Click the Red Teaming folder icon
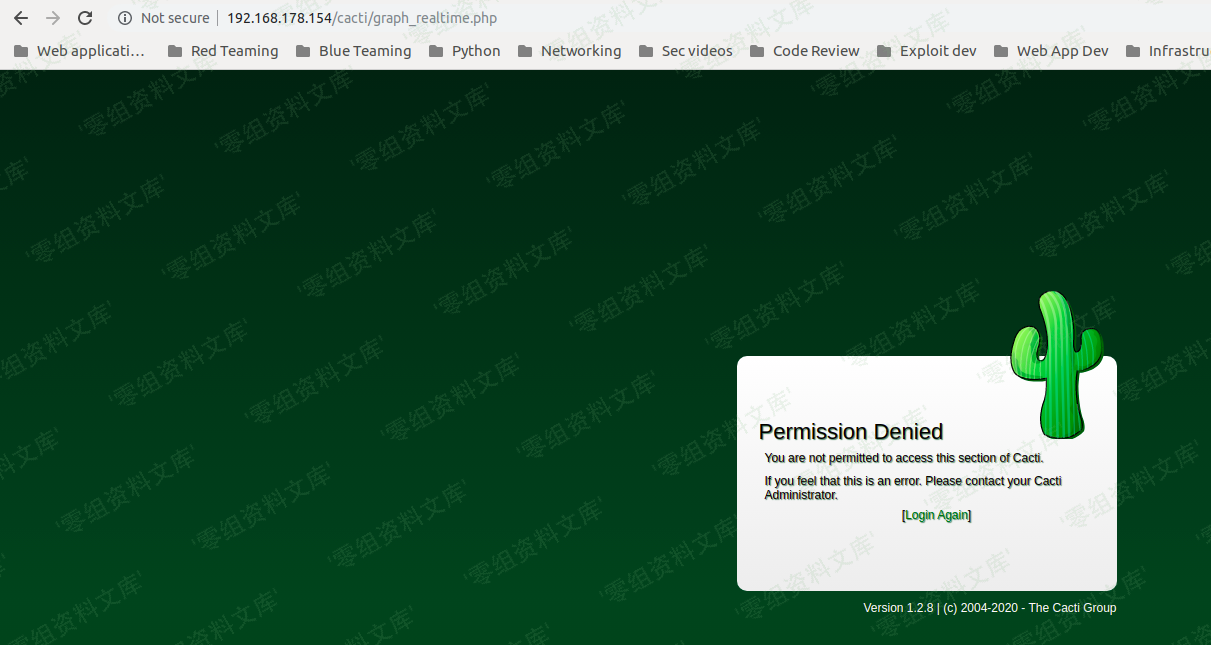Viewport: 1211px width, 645px height. 176,51
